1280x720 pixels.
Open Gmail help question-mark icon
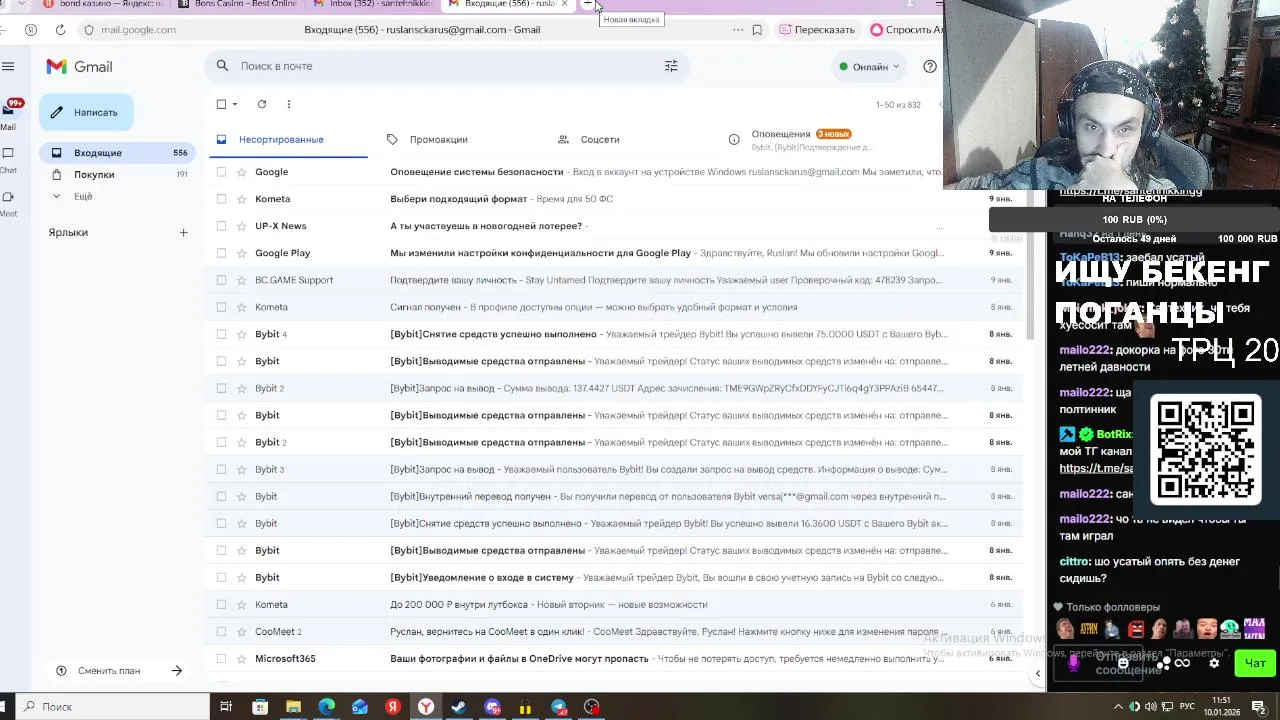(x=930, y=66)
